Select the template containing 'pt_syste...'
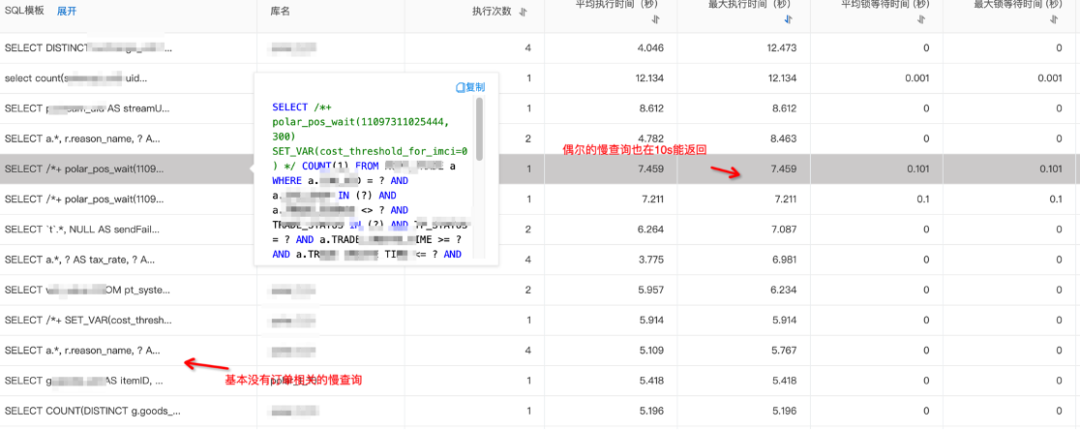1080x430 pixels. tap(85, 290)
